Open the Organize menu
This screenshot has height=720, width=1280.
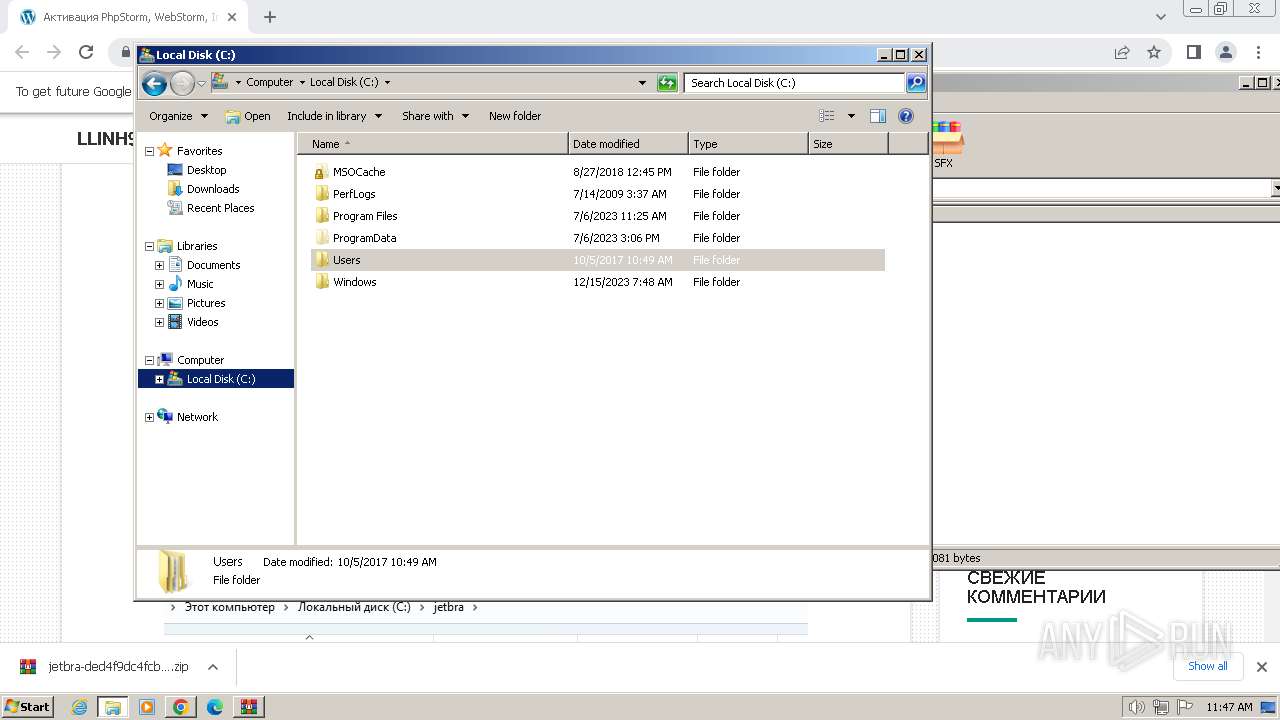click(x=178, y=116)
